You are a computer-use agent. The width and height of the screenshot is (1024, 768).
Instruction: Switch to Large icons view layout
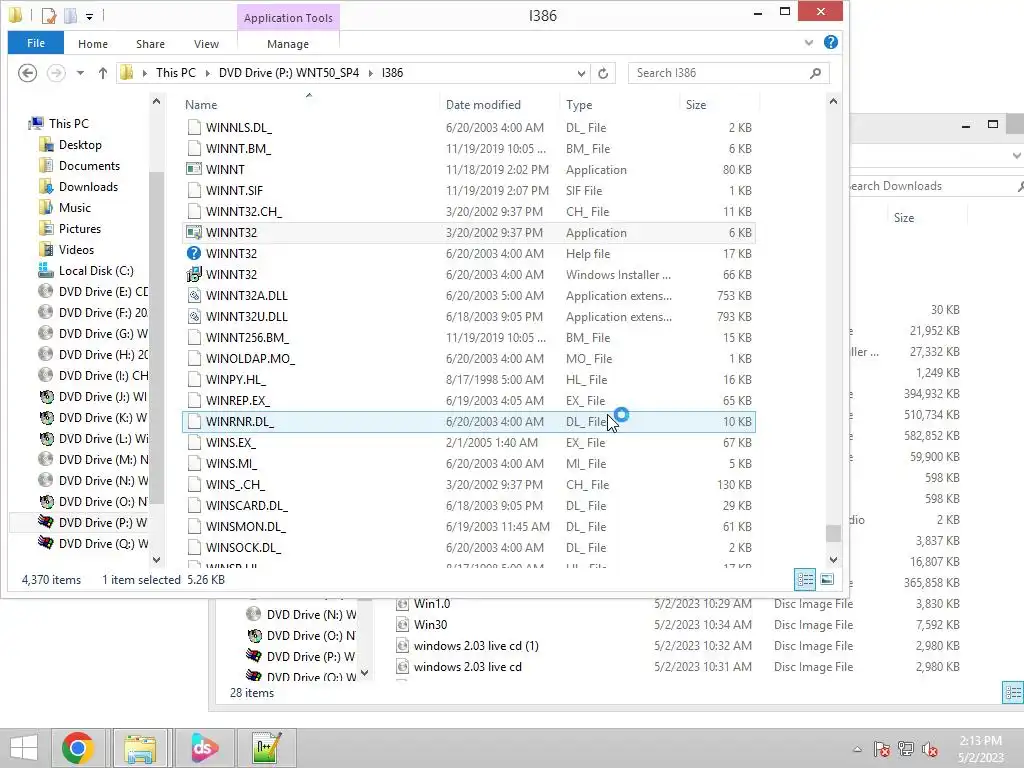827,579
